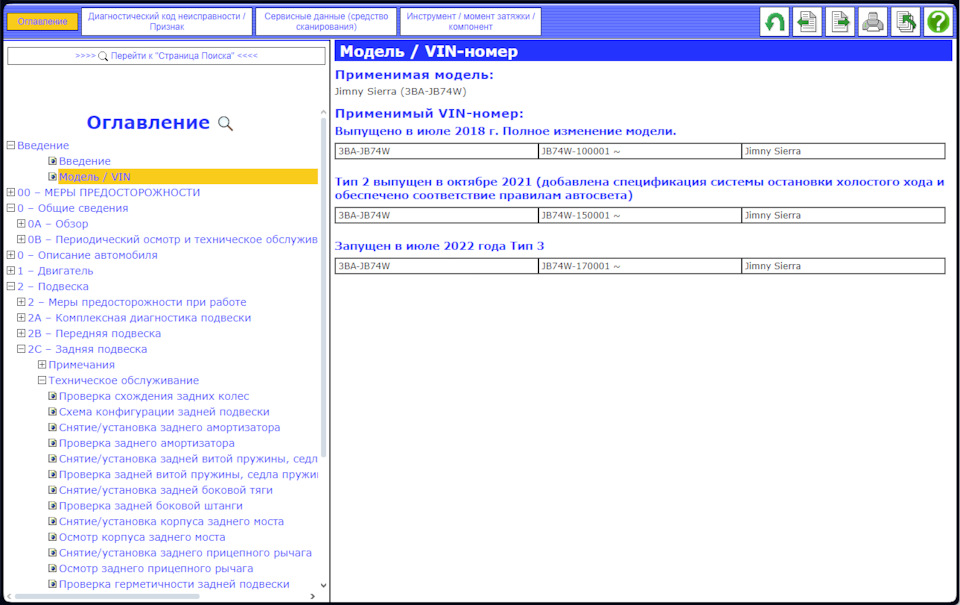Expand 1 – Двигатель section
The width and height of the screenshot is (960, 605).
(10, 271)
